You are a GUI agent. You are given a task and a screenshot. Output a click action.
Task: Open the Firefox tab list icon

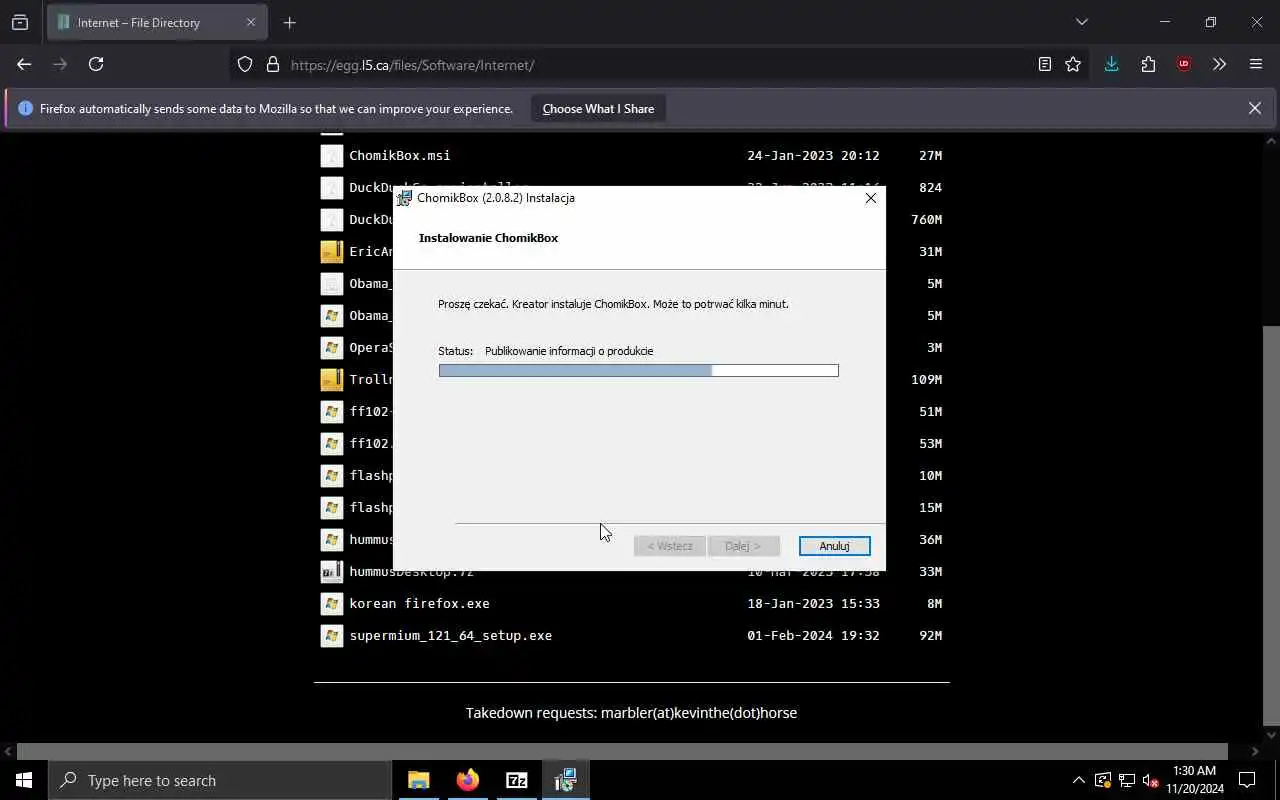pyautogui.click(x=20, y=22)
